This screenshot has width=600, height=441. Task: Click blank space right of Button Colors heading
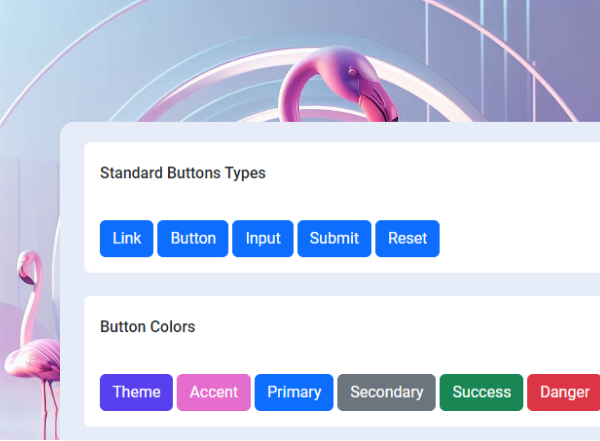400,327
